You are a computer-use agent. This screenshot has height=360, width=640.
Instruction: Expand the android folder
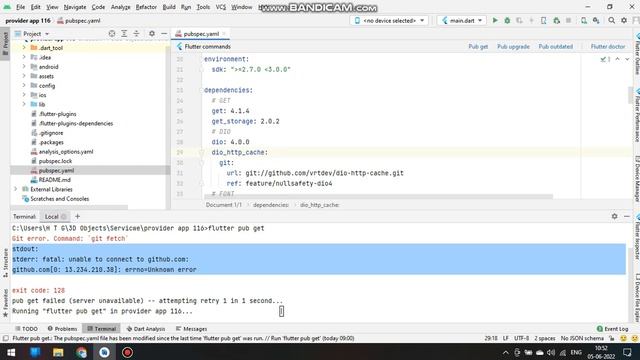[24, 67]
